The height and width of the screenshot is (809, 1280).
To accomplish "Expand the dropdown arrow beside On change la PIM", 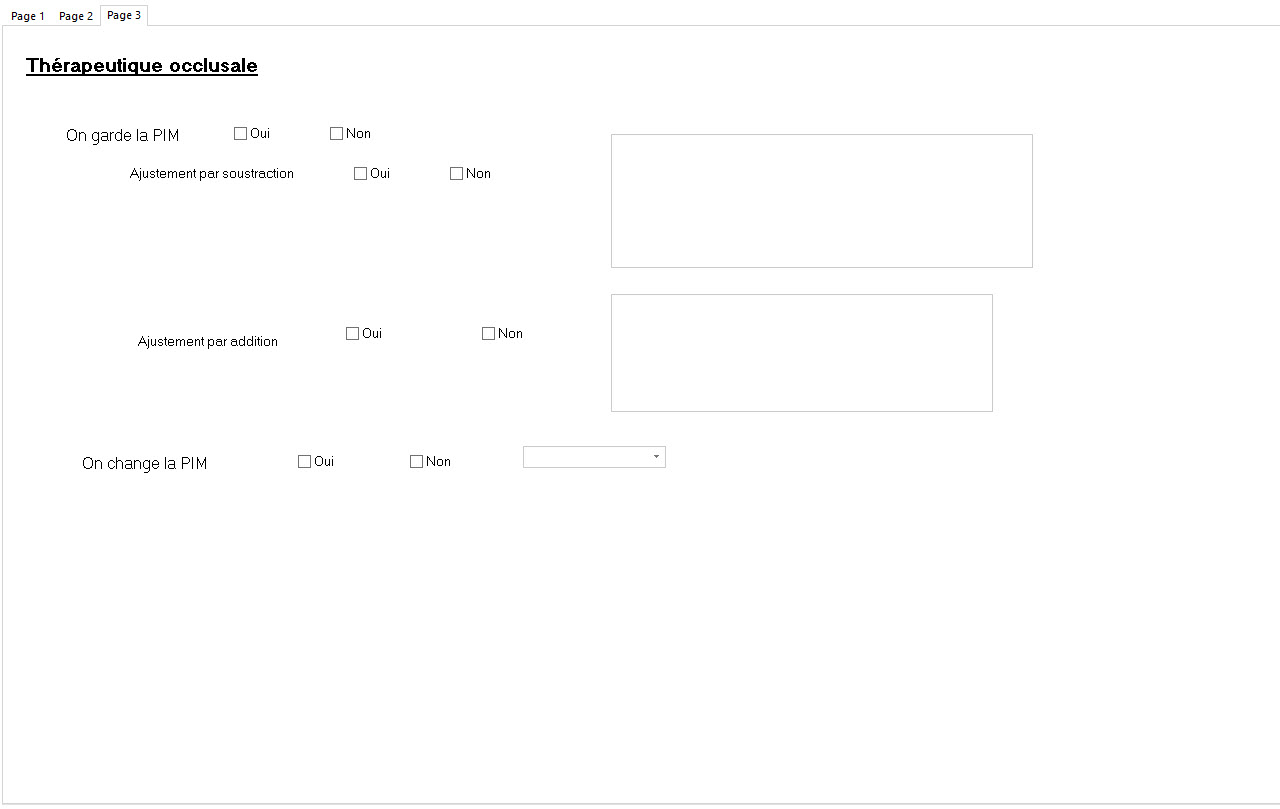I will (x=656, y=457).
